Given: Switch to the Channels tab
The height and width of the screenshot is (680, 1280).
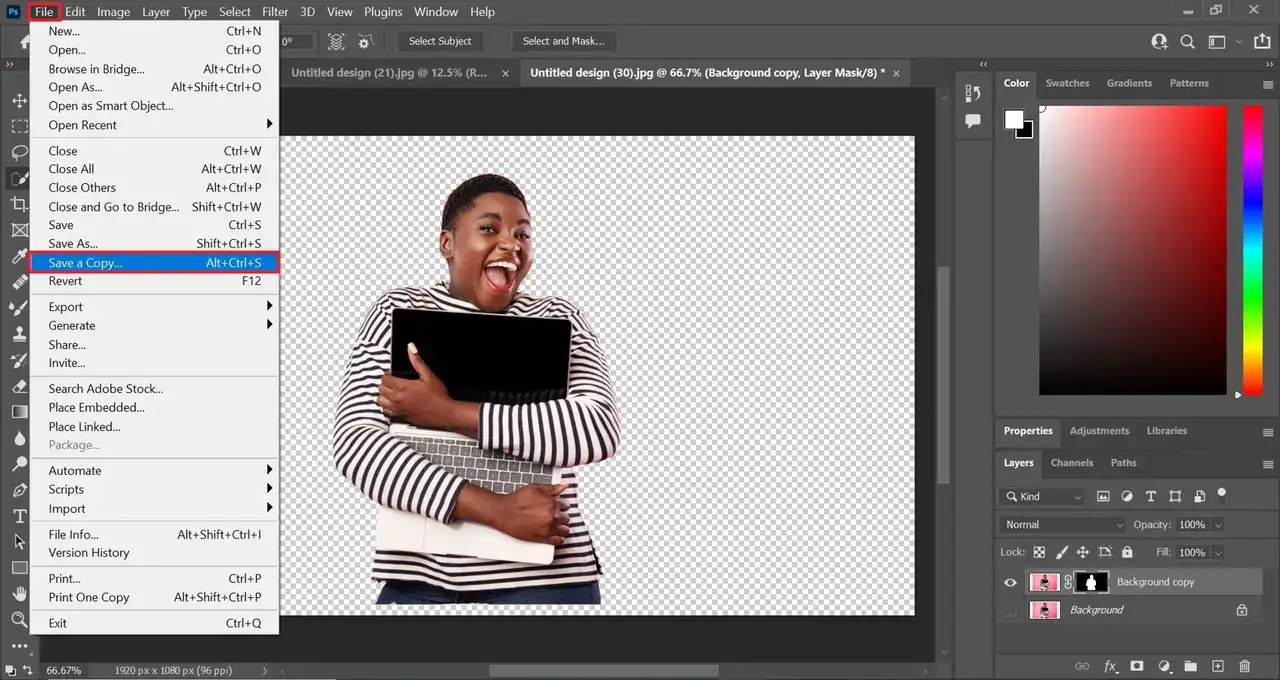Looking at the screenshot, I should [x=1071, y=463].
